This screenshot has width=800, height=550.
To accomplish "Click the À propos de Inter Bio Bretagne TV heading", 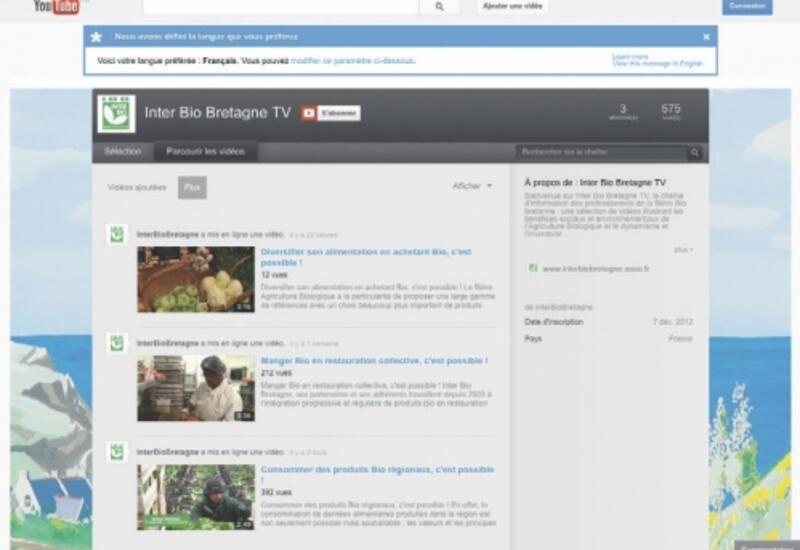I will coord(595,183).
